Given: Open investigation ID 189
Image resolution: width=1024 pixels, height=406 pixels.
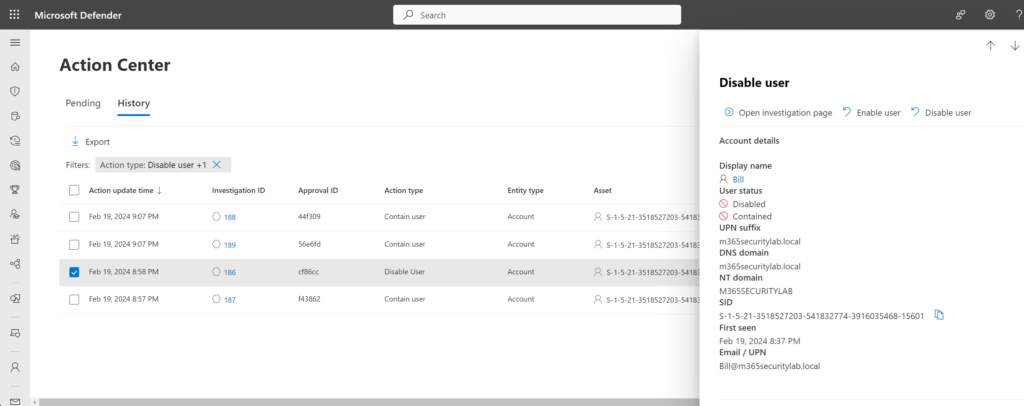Looking at the screenshot, I should pos(230,245).
